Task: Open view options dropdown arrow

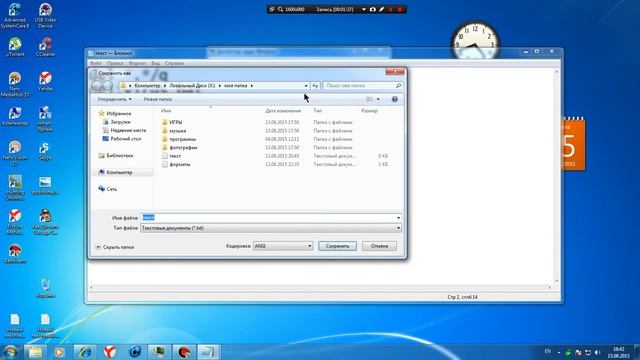Action: 378,99
